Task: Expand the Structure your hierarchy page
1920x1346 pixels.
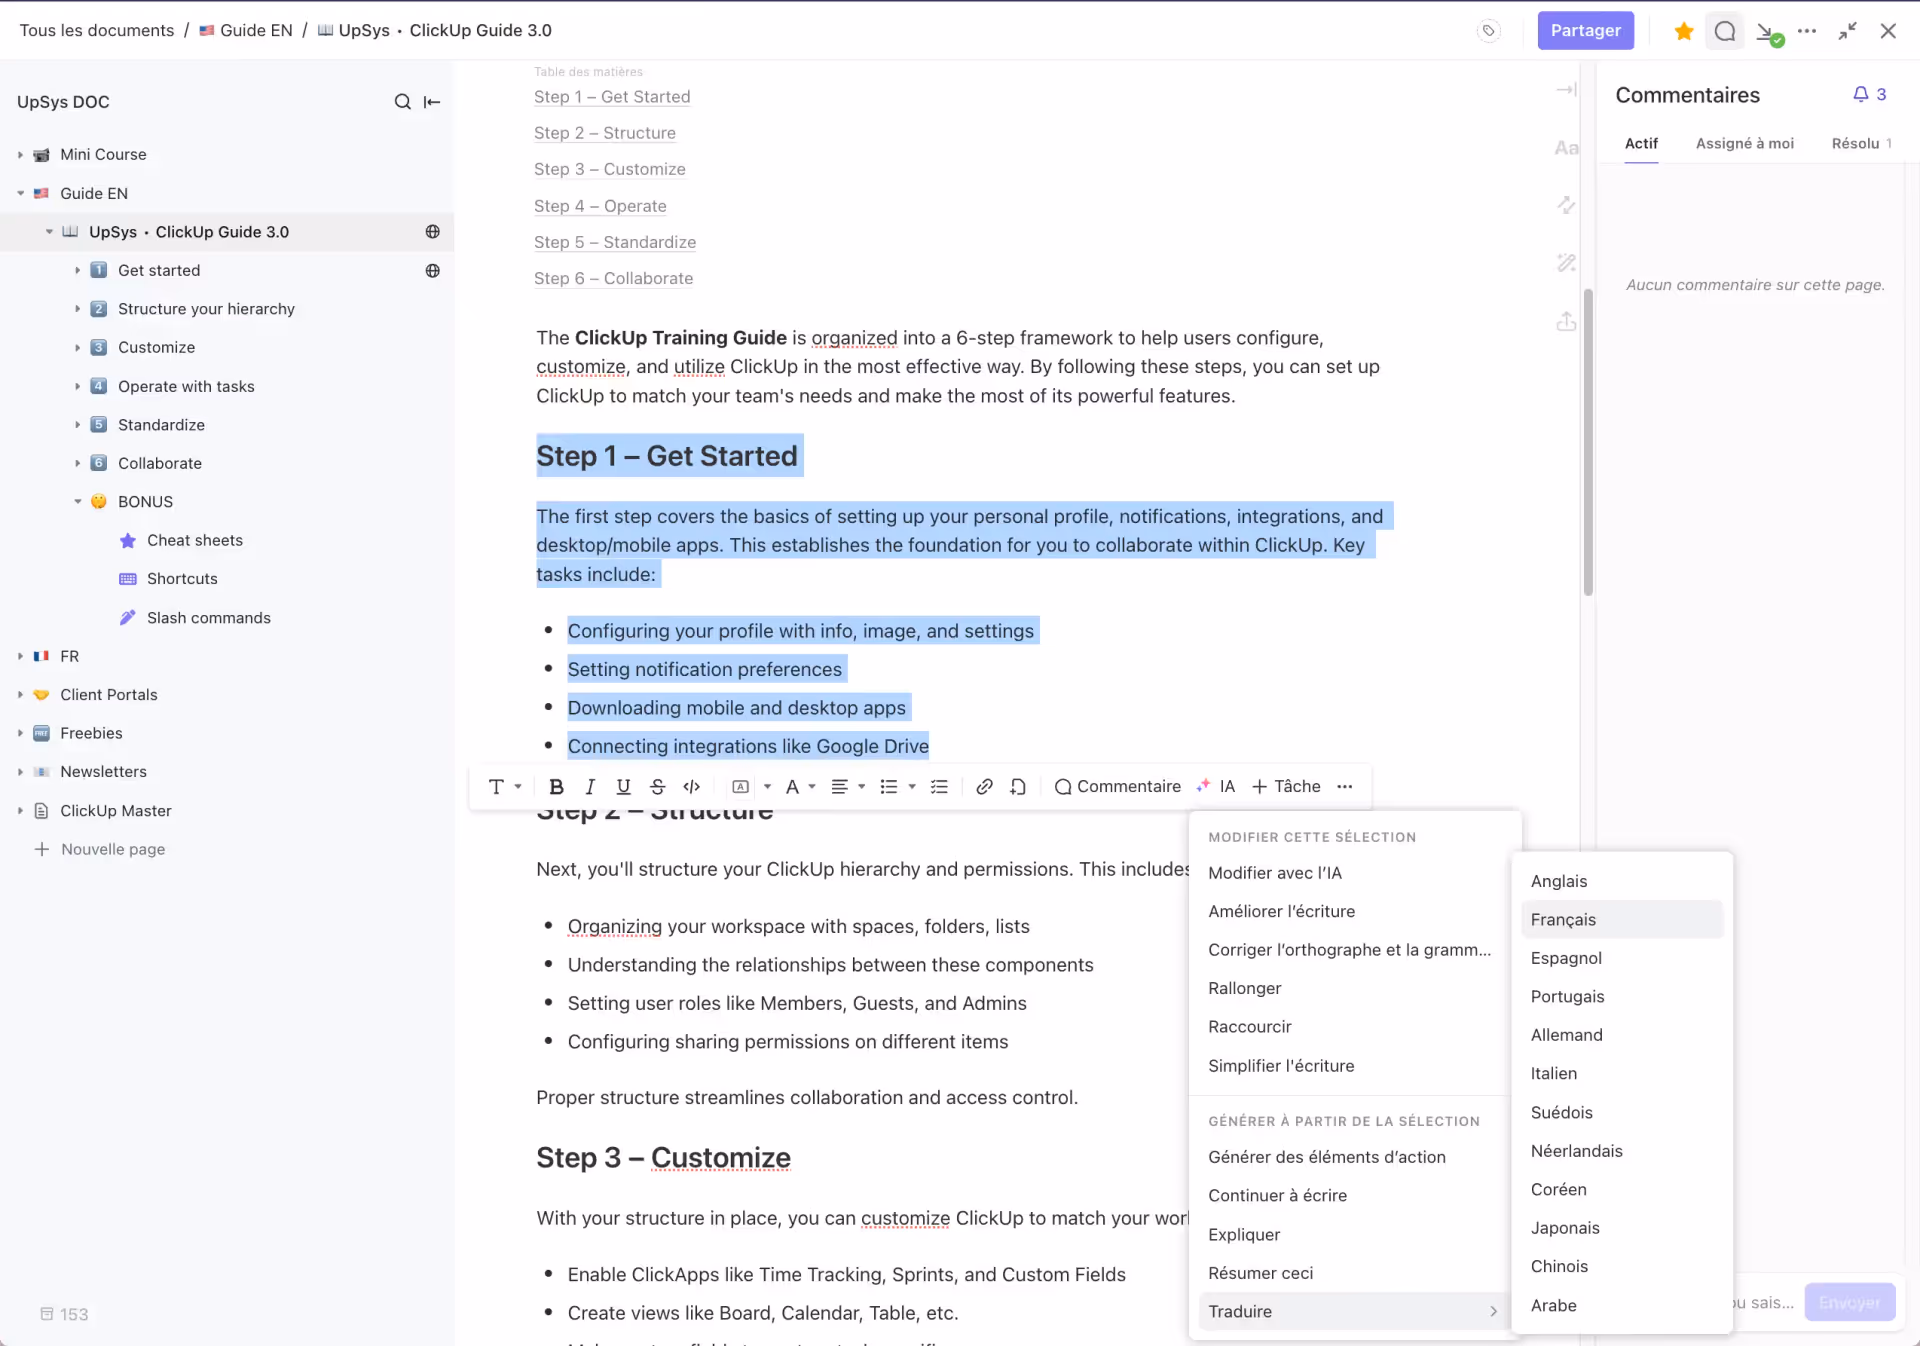Action: click(x=77, y=309)
